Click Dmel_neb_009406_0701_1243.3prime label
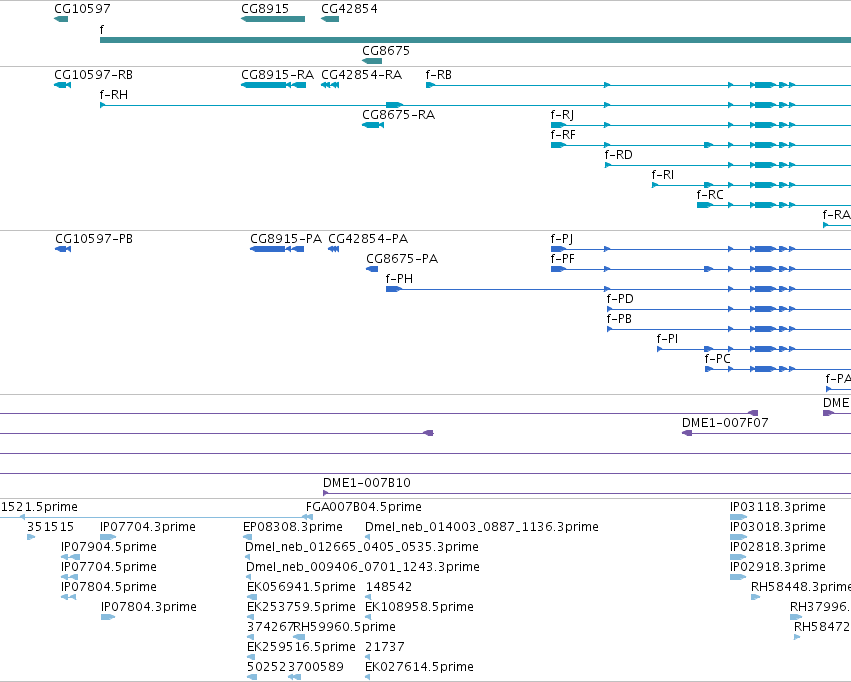This screenshot has height=682, width=851. tap(363, 568)
